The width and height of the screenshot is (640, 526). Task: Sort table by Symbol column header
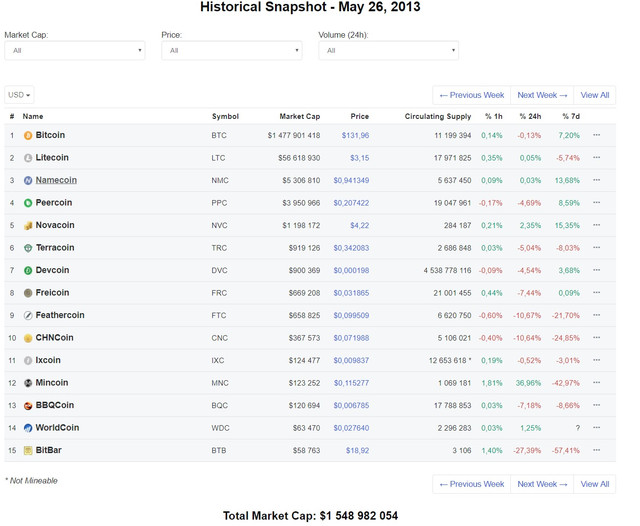click(x=225, y=116)
